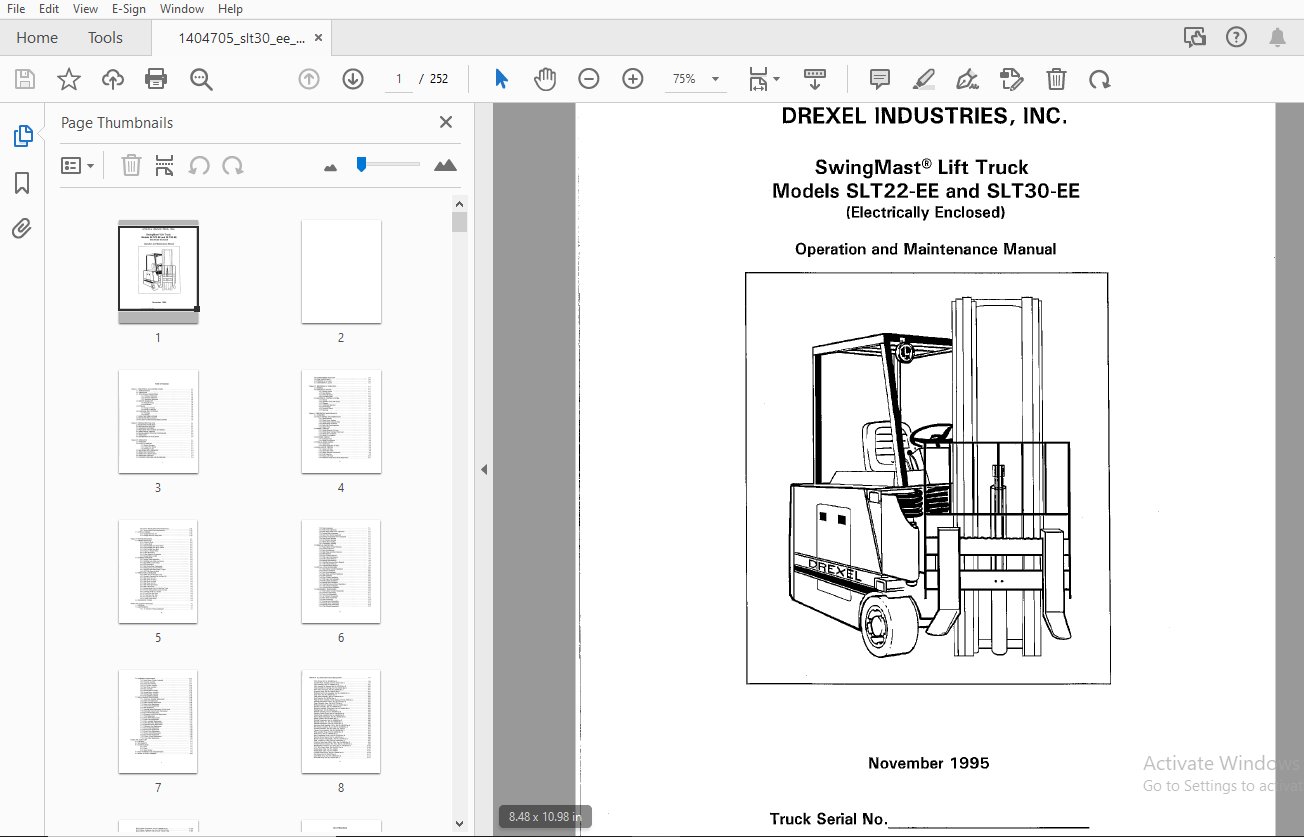Open the Find text magnifier tool
The height and width of the screenshot is (837, 1304).
coord(201,79)
